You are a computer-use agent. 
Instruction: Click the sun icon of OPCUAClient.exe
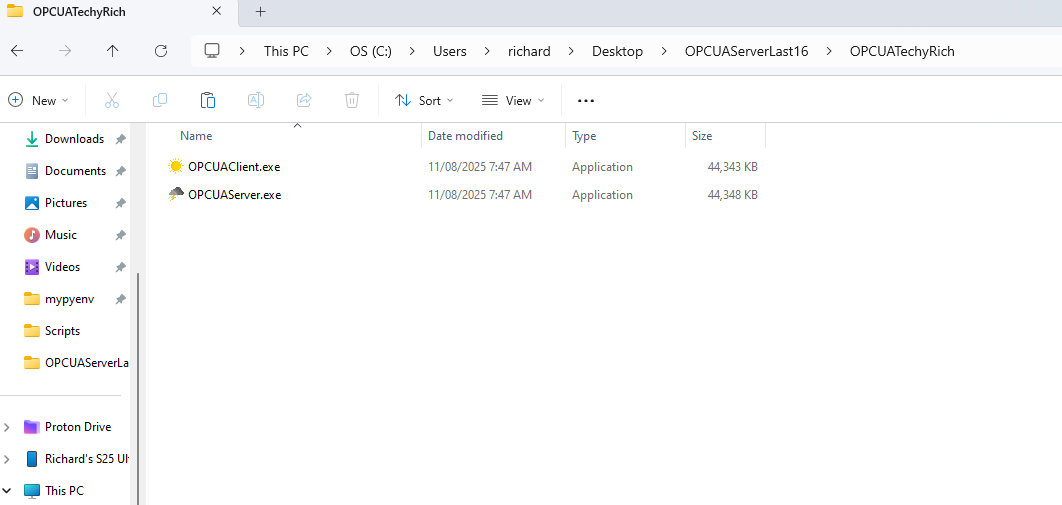[x=175, y=167]
